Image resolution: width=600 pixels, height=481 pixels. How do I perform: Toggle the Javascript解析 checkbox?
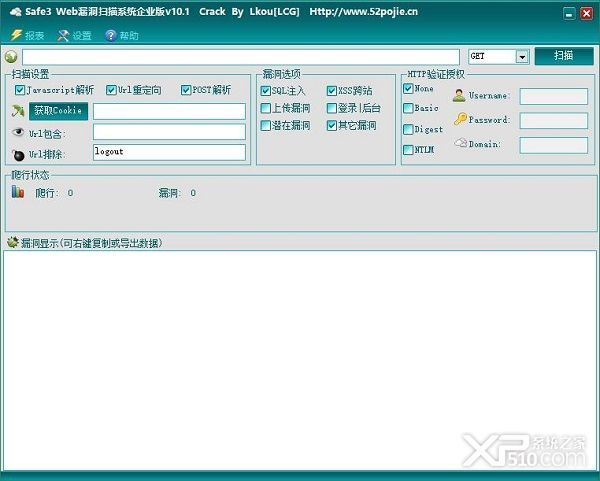pyautogui.click(x=20, y=90)
